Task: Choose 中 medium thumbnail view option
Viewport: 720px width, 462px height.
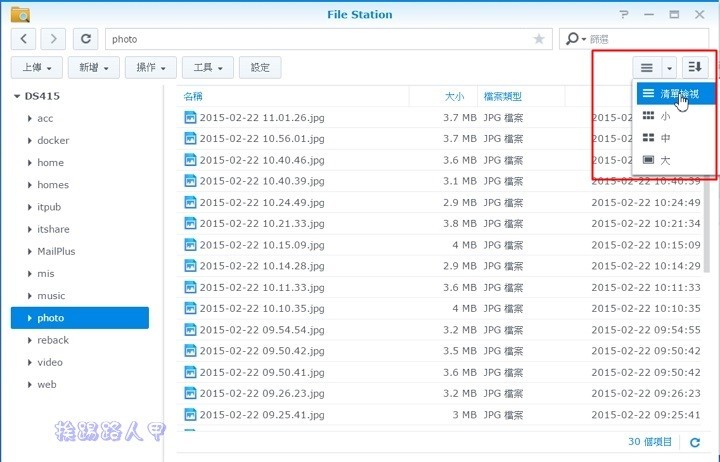Action: click(665, 138)
